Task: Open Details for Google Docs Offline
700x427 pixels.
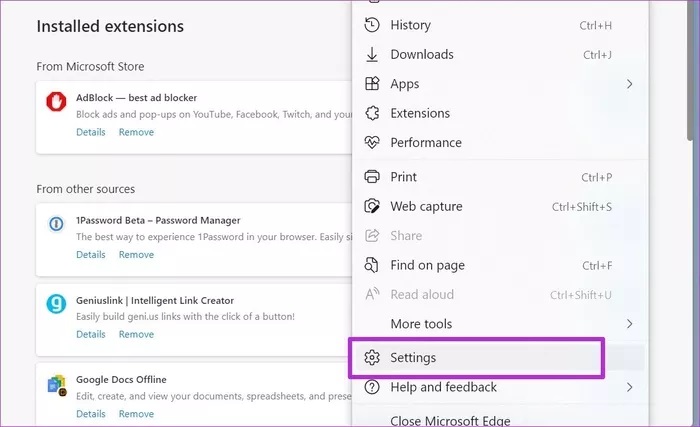Action: [90, 414]
